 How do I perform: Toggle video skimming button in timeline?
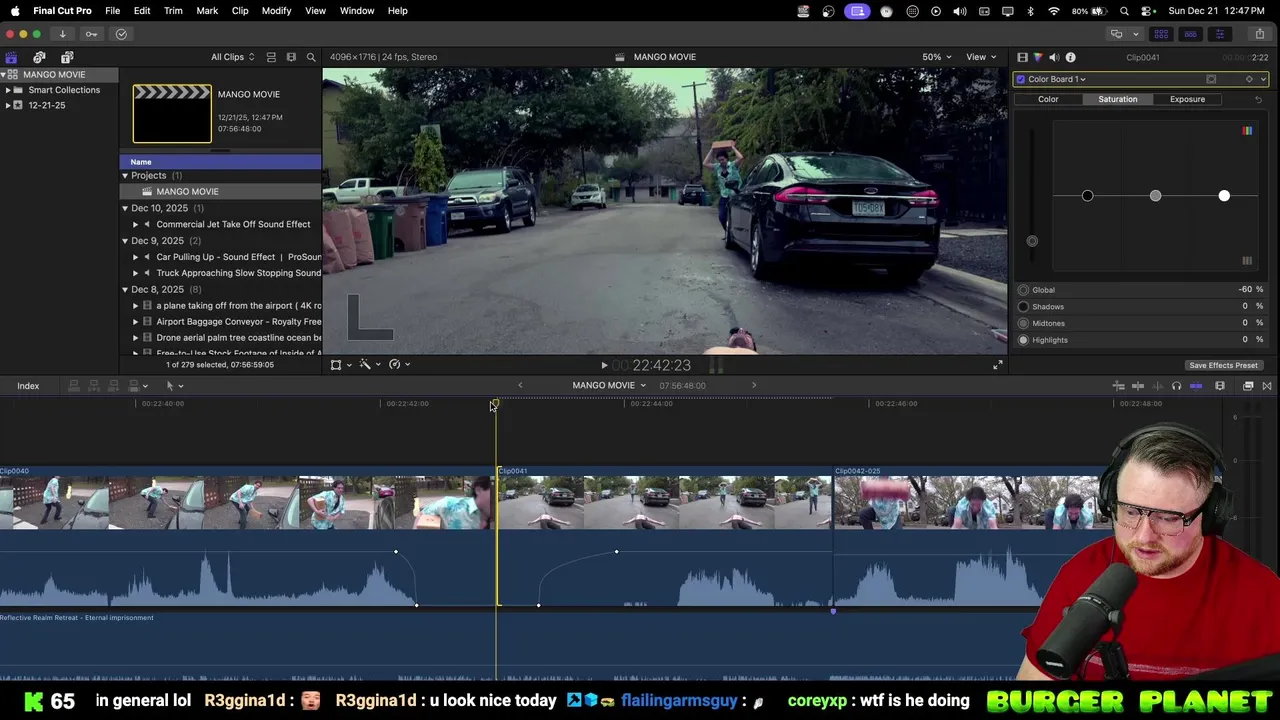click(x=1138, y=386)
